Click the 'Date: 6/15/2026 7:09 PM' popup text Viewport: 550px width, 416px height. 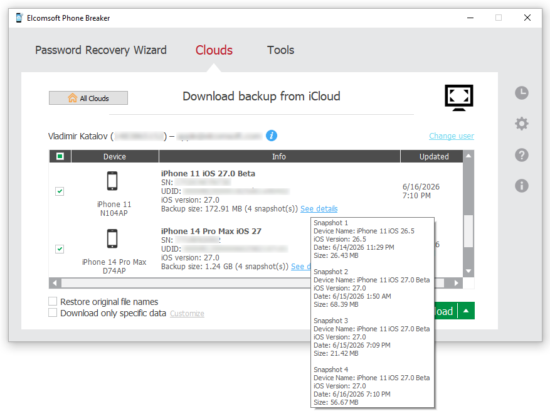click(x=352, y=345)
